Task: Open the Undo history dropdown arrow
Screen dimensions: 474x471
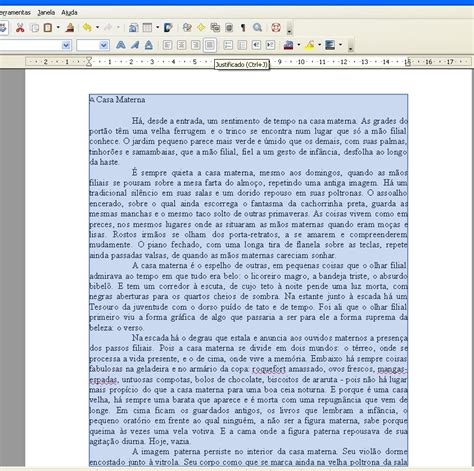Action: [97, 28]
